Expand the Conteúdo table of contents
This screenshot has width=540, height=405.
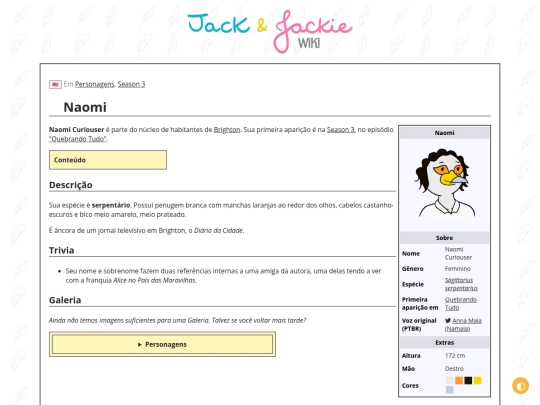pos(108,160)
